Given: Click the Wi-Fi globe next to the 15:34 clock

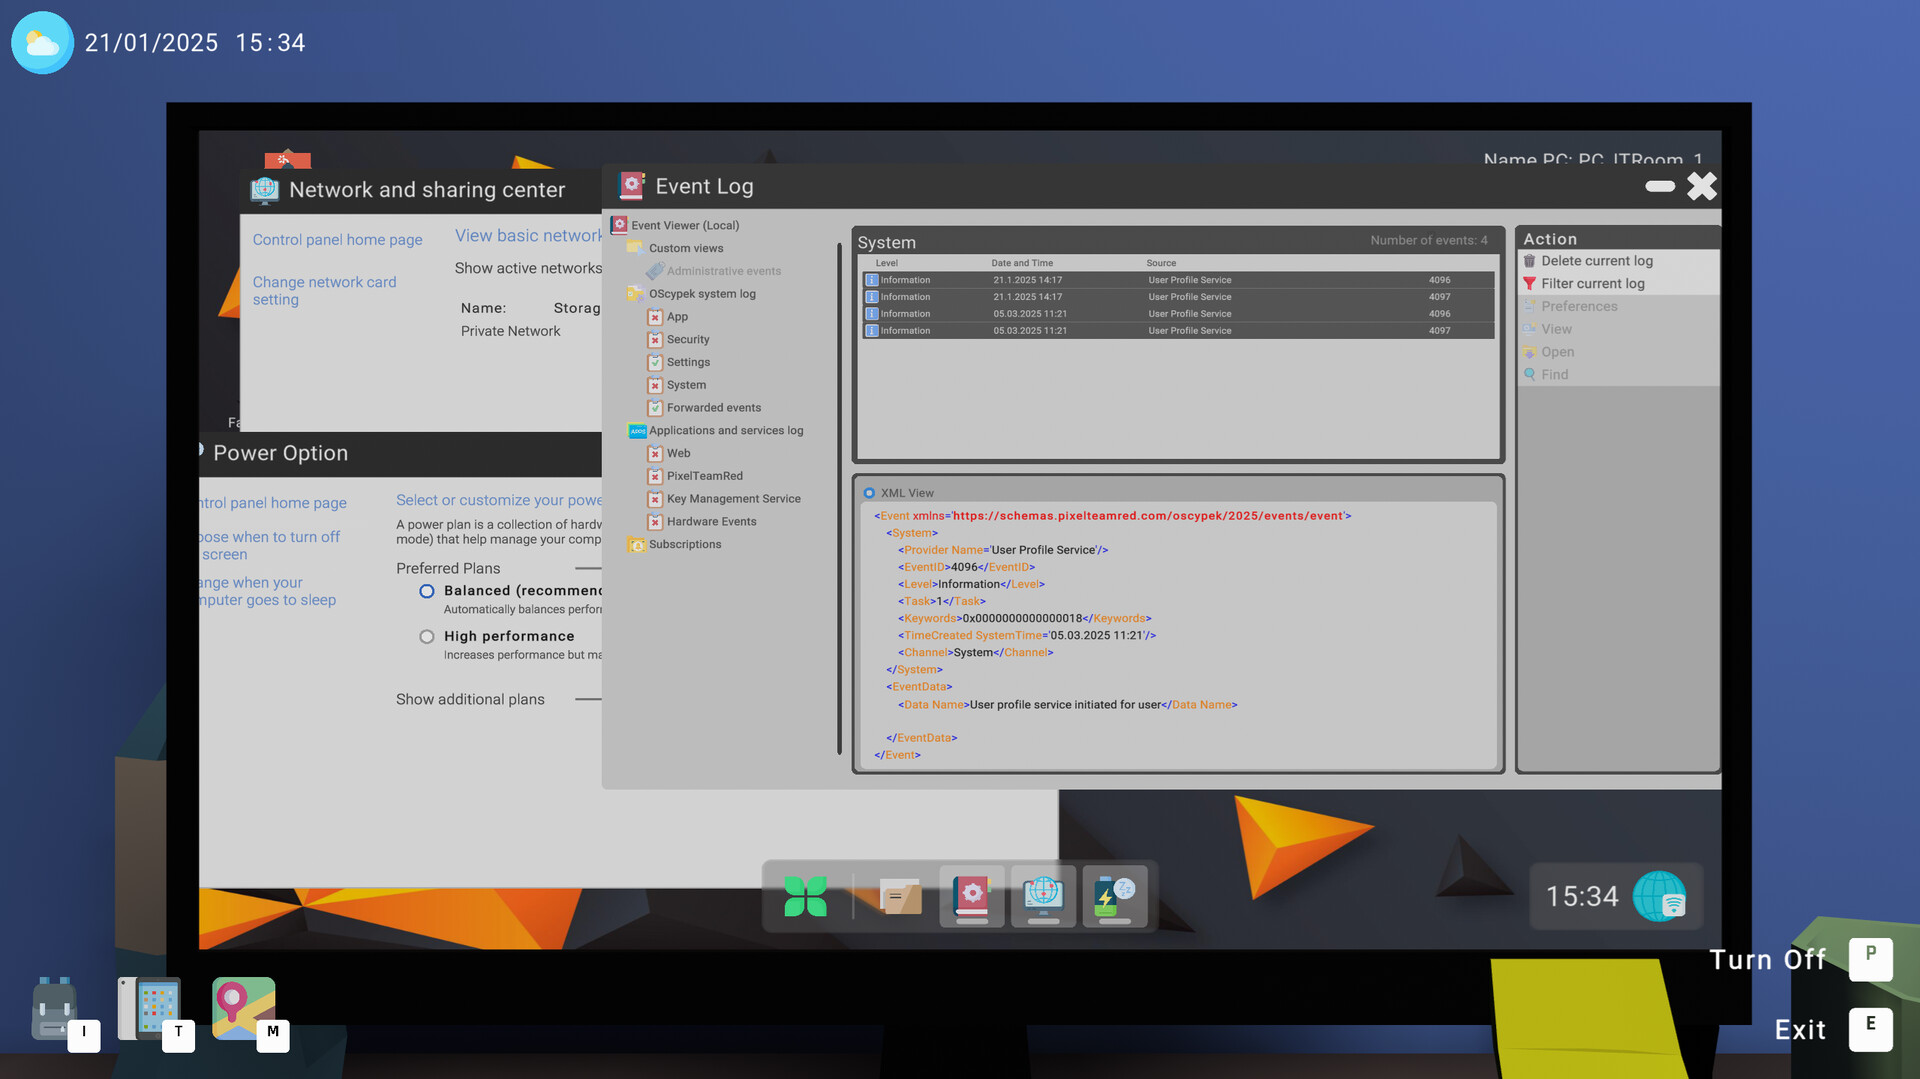Looking at the screenshot, I should click(x=1659, y=896).
